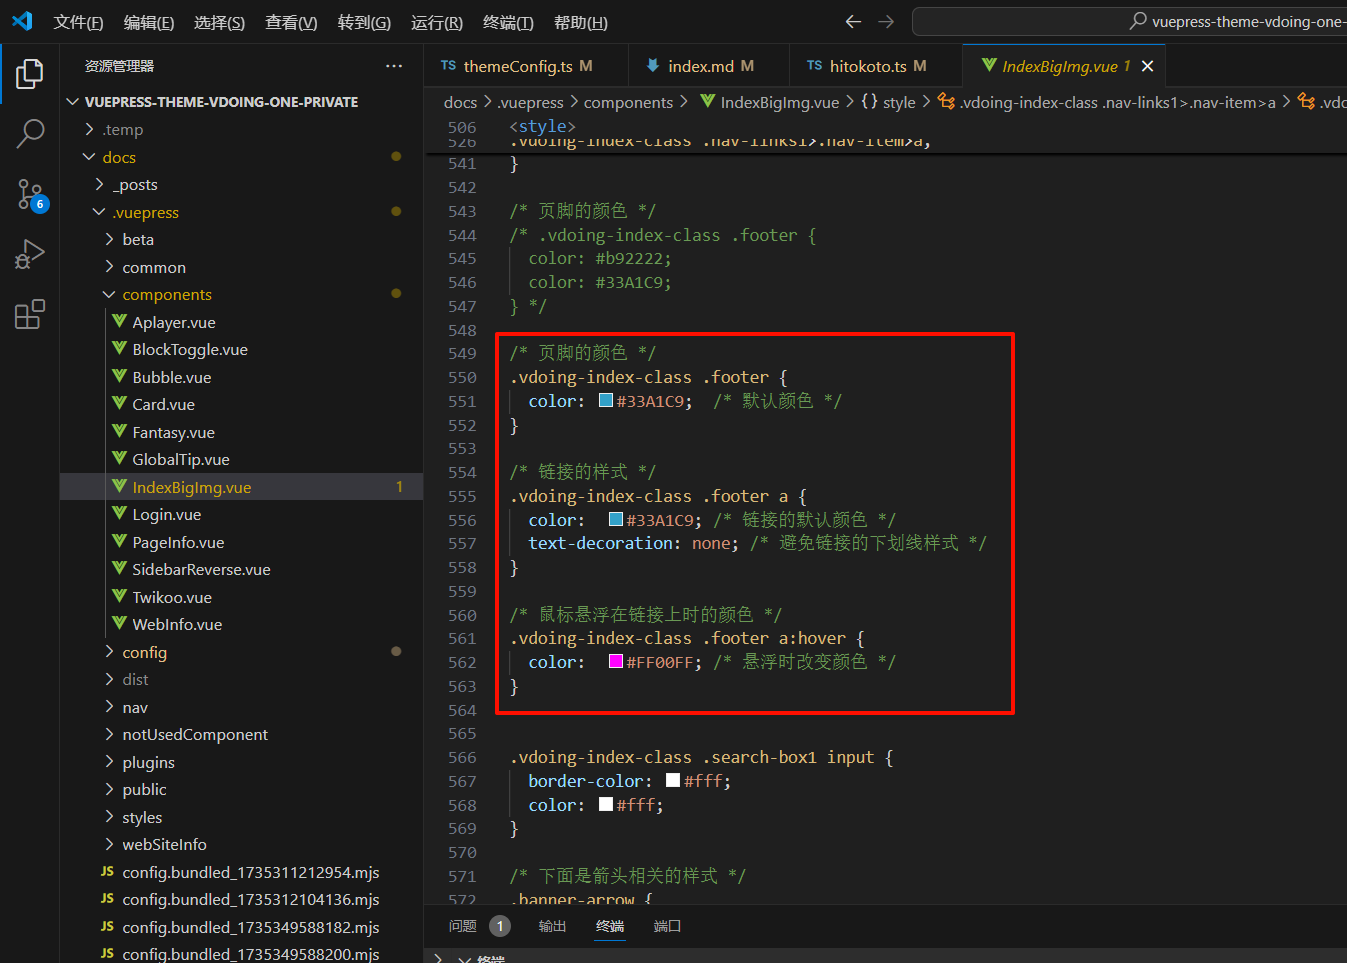Open SidebarReverse.vue file
The height and width of the screenshot is (963, 1347).
point(241,569)
